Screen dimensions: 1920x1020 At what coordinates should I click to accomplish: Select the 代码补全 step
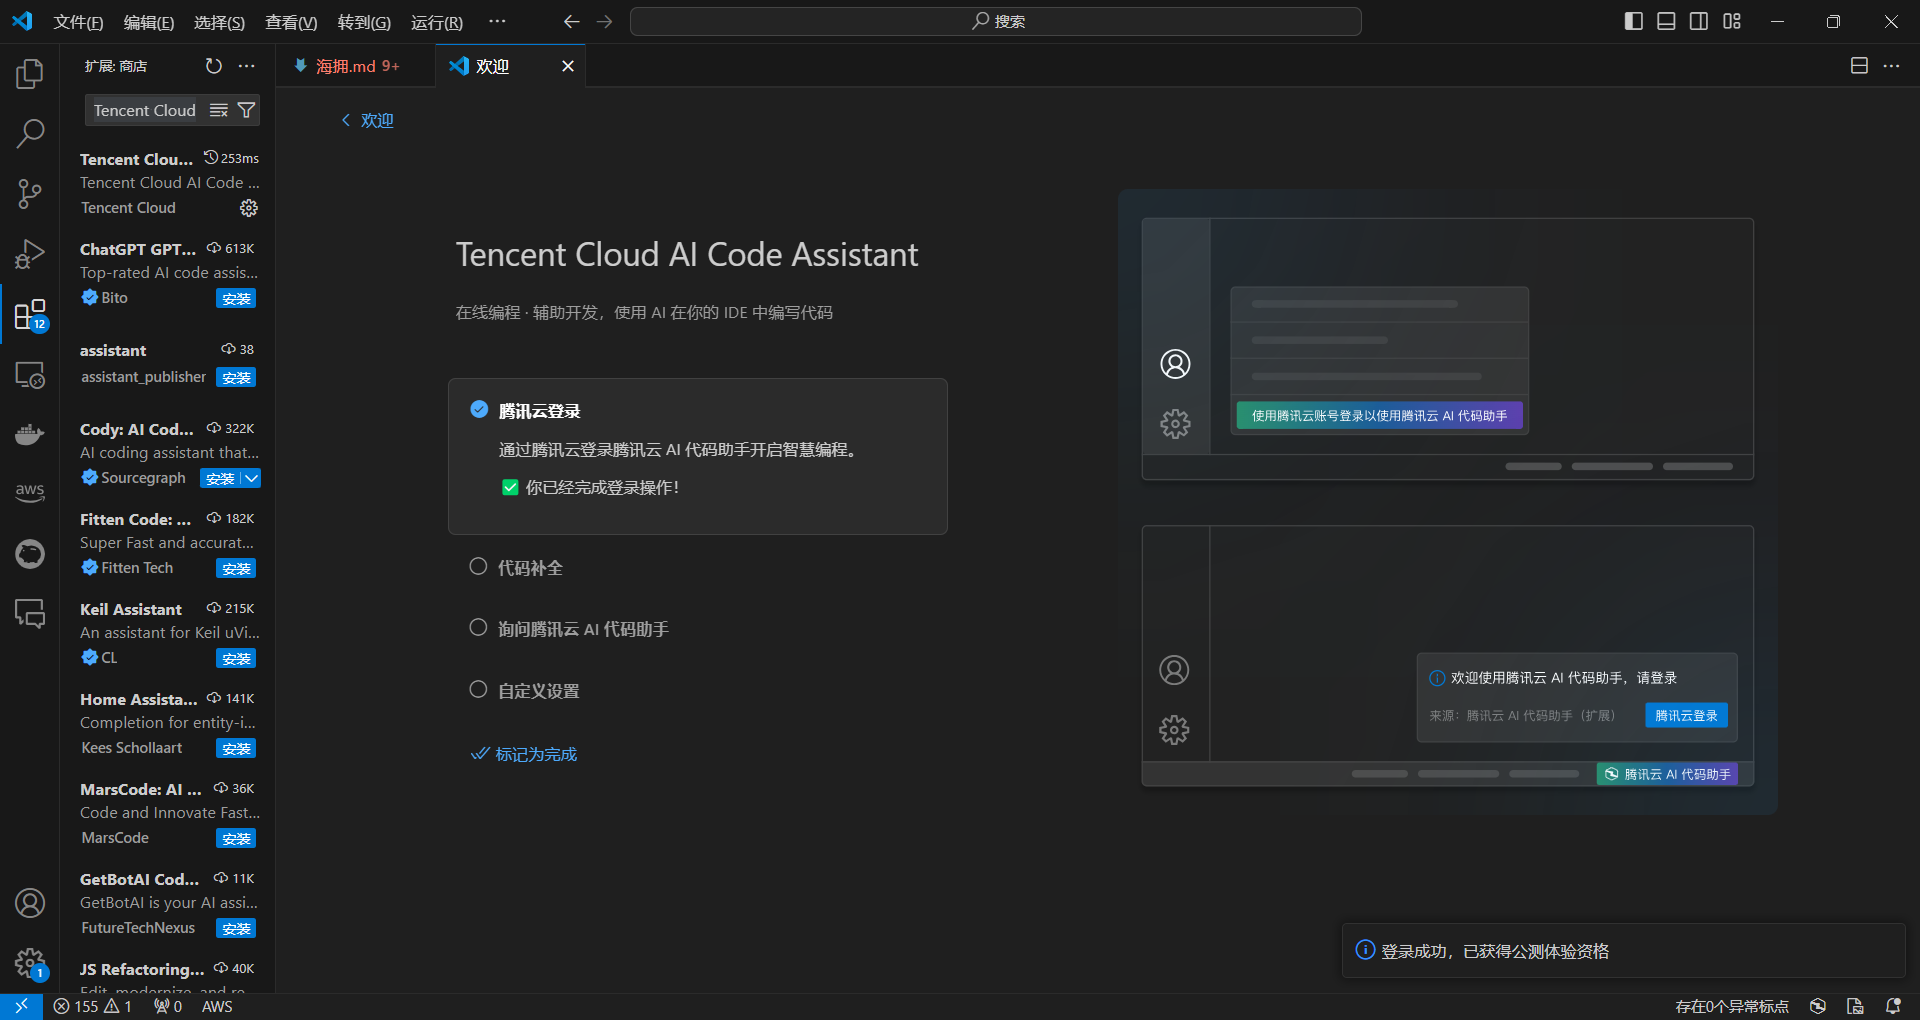click(530, 568)
